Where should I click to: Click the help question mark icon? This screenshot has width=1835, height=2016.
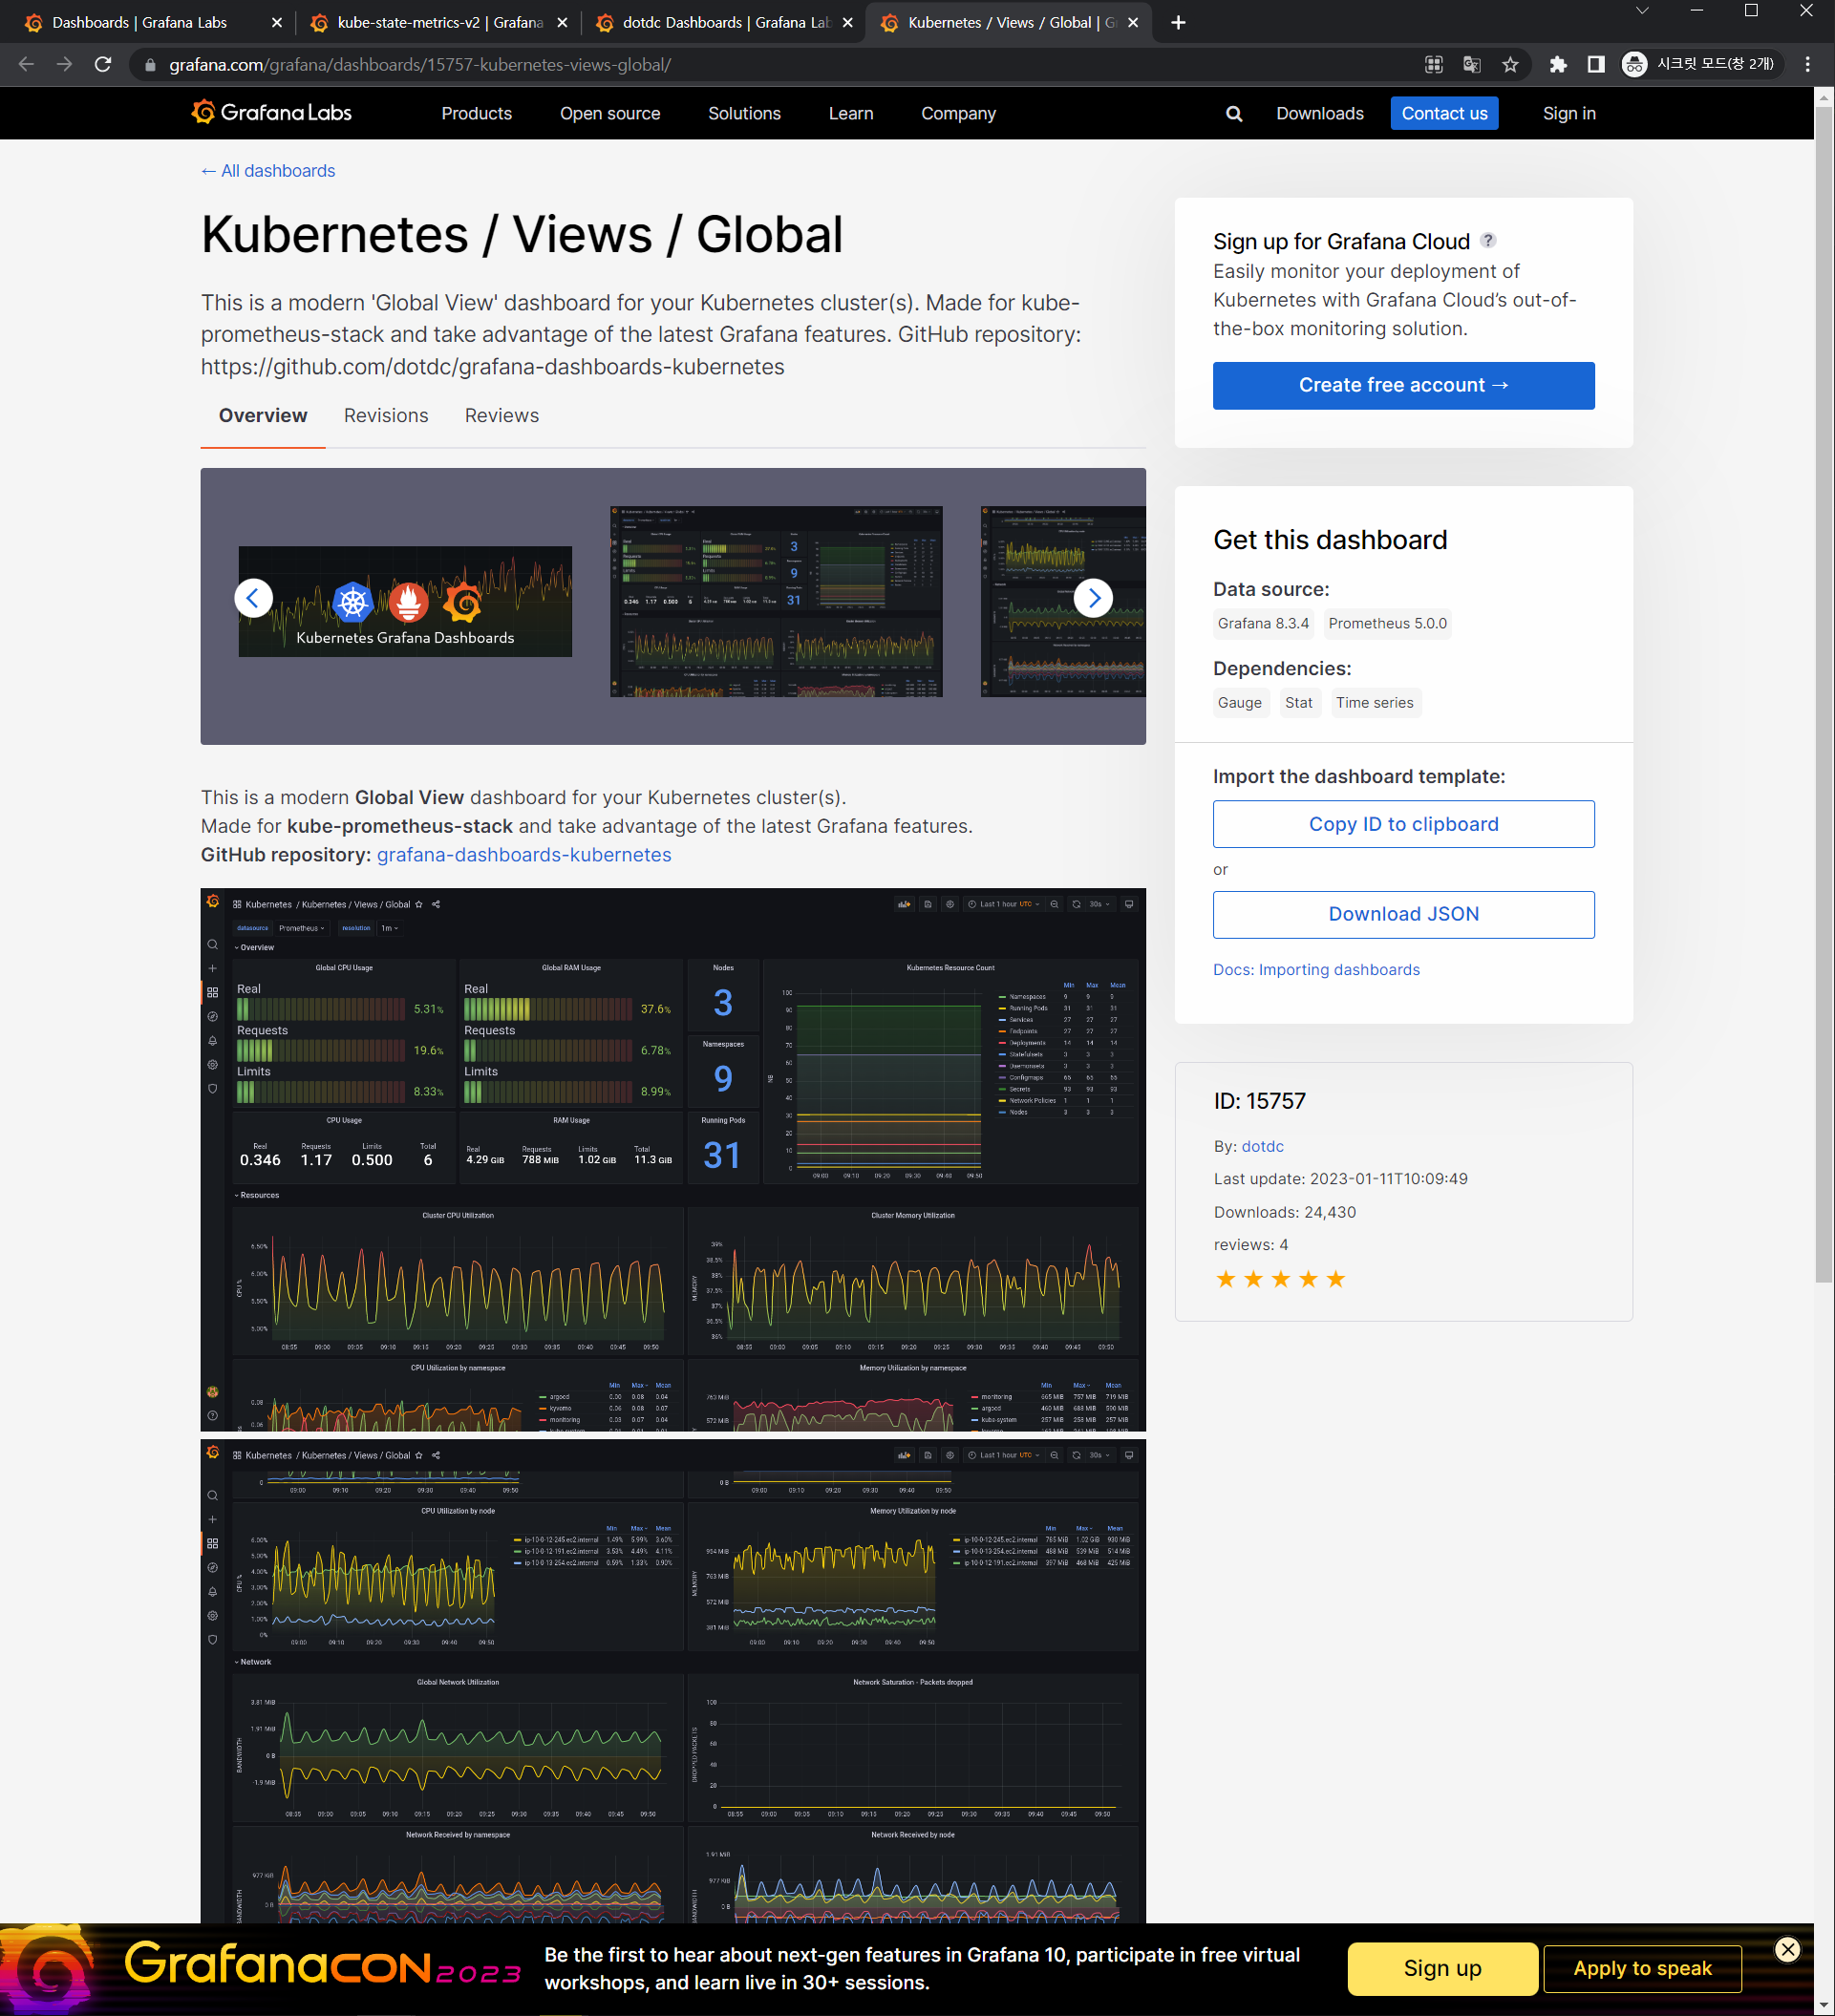click(1488, 240)
